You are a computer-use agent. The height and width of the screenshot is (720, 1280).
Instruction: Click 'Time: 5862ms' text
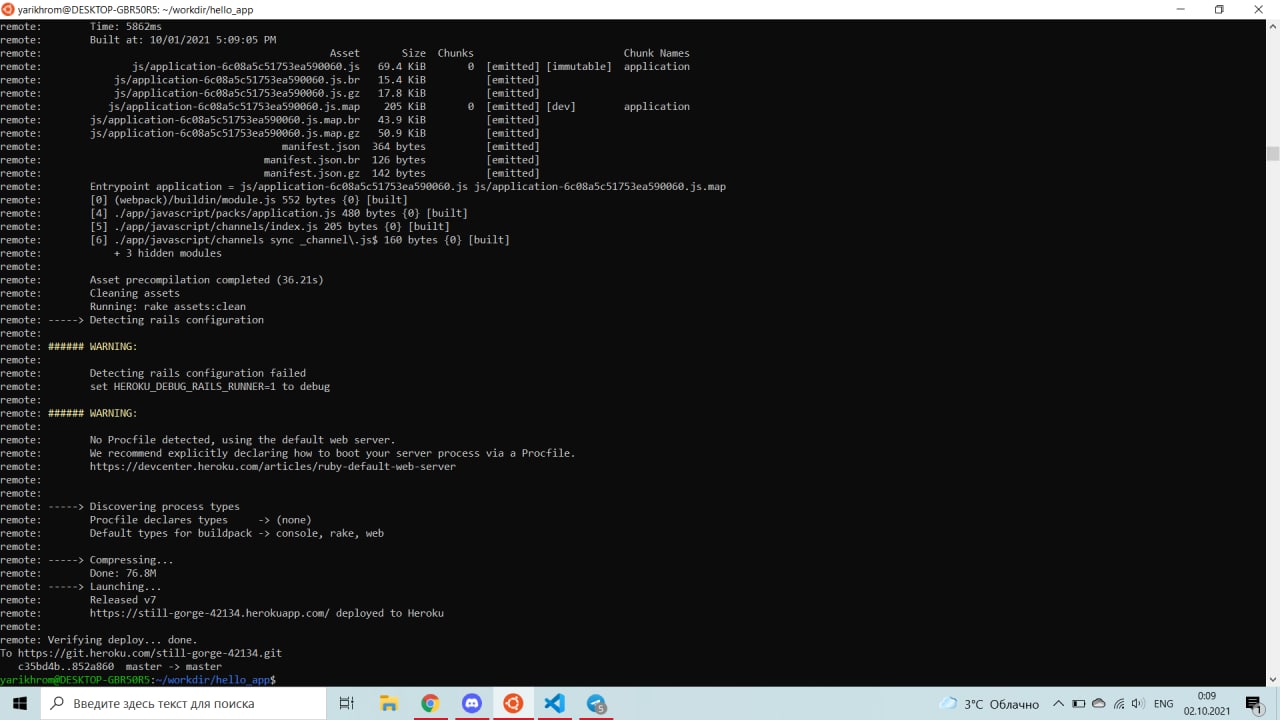(125, 26)
